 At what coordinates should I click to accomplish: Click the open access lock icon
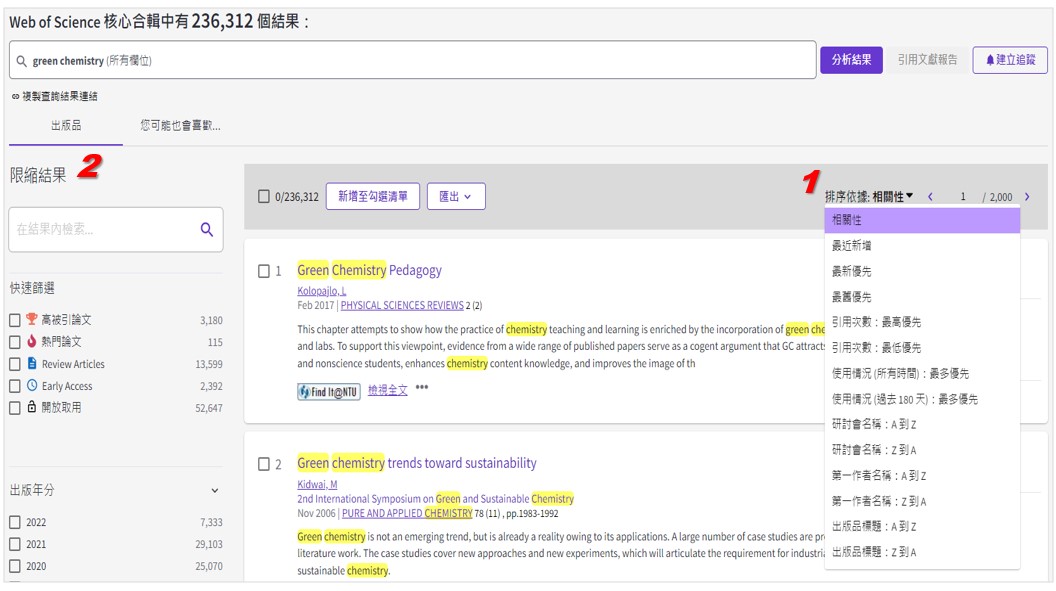pyautogui.click(x=32, y=407)
